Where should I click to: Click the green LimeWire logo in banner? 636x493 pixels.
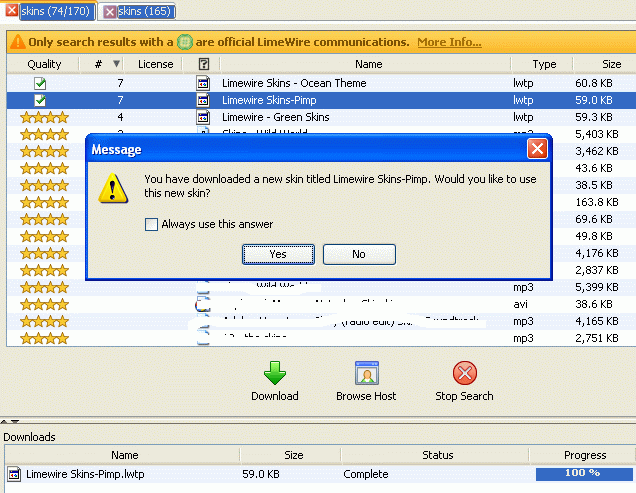pos(185,42)
